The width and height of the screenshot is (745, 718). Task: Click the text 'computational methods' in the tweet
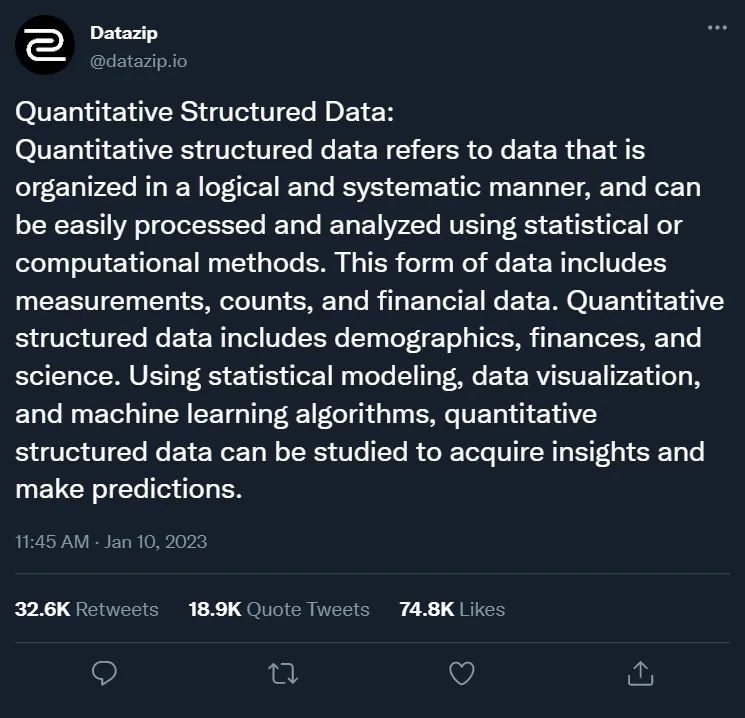[169, 263]
